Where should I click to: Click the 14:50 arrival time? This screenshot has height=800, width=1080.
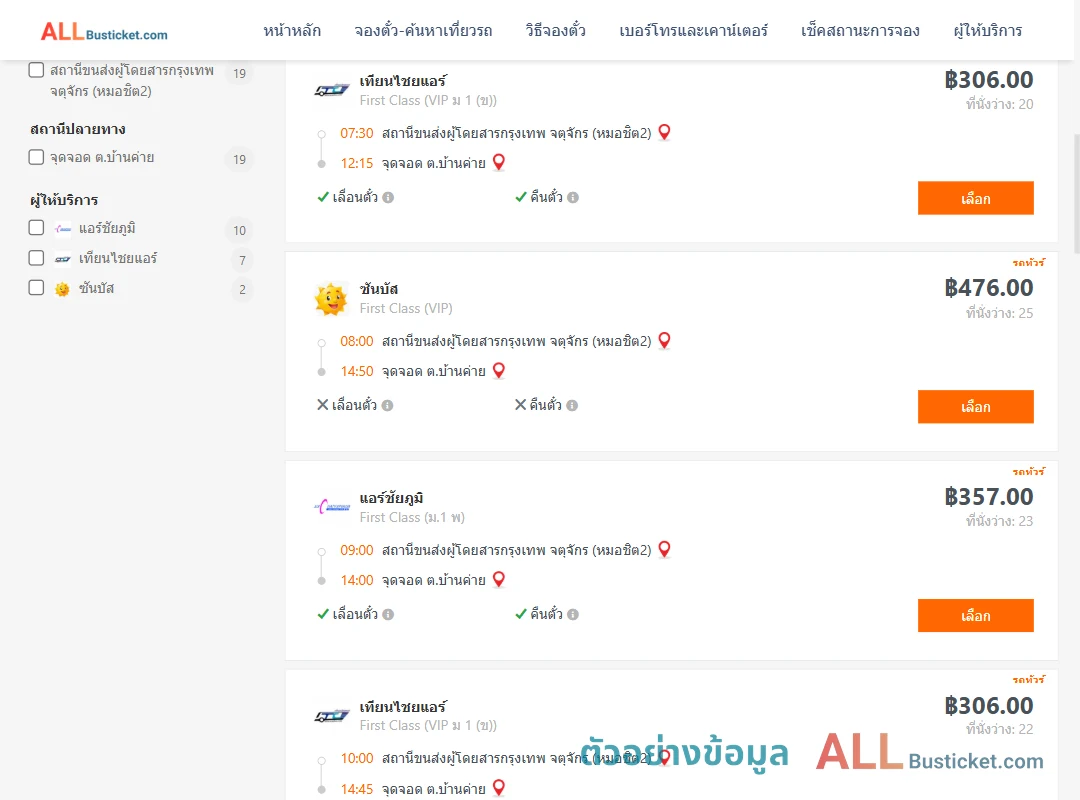tap(357, 371)
